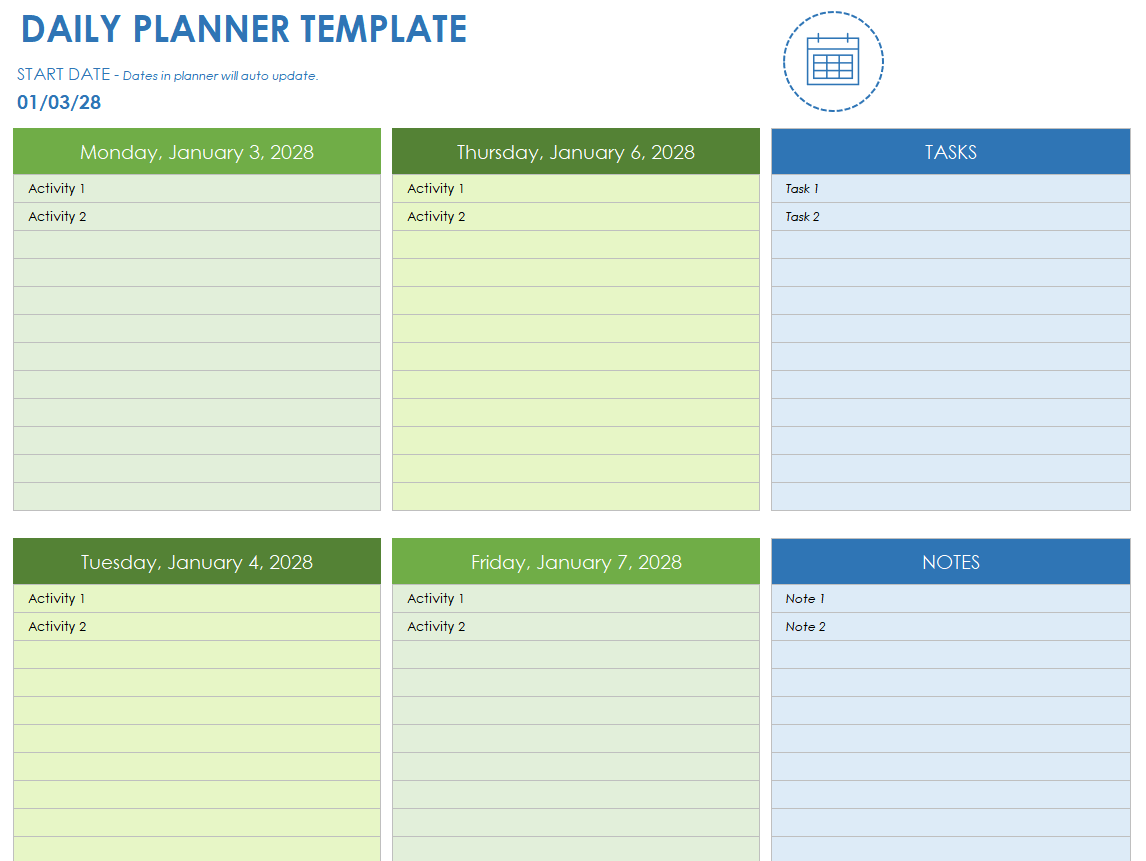
Task: Select the start date 01/03/28 cell
Action: [59, 102]
